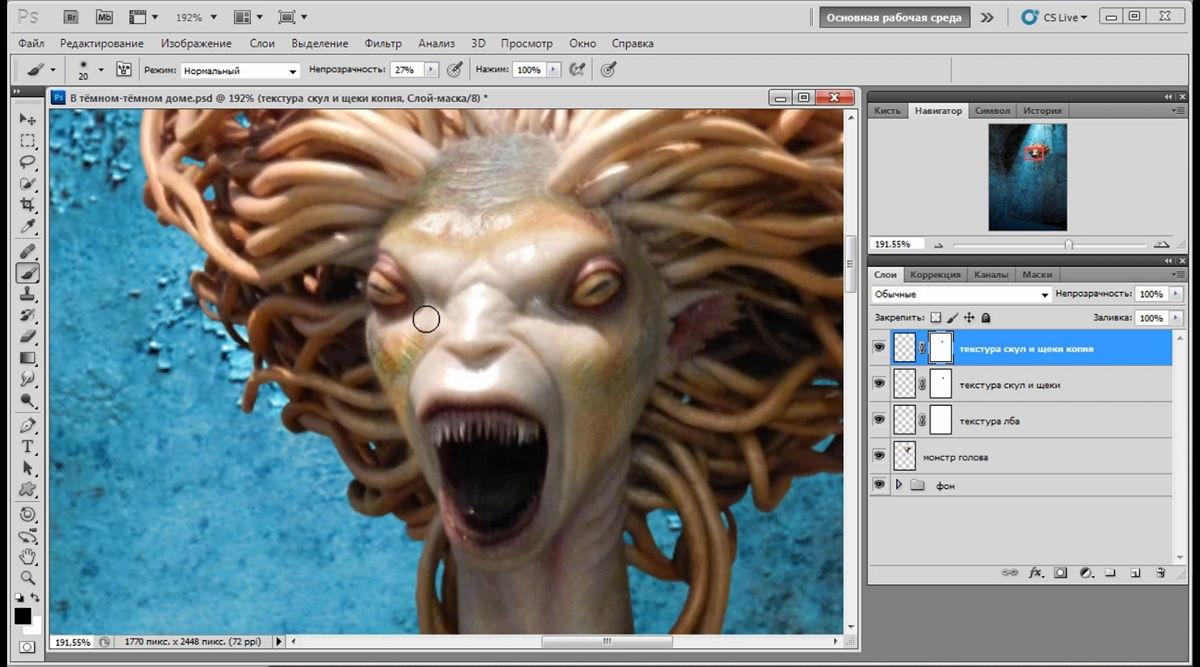
Task: Select the Custom Shape tool
Action: tap(27, 490)
